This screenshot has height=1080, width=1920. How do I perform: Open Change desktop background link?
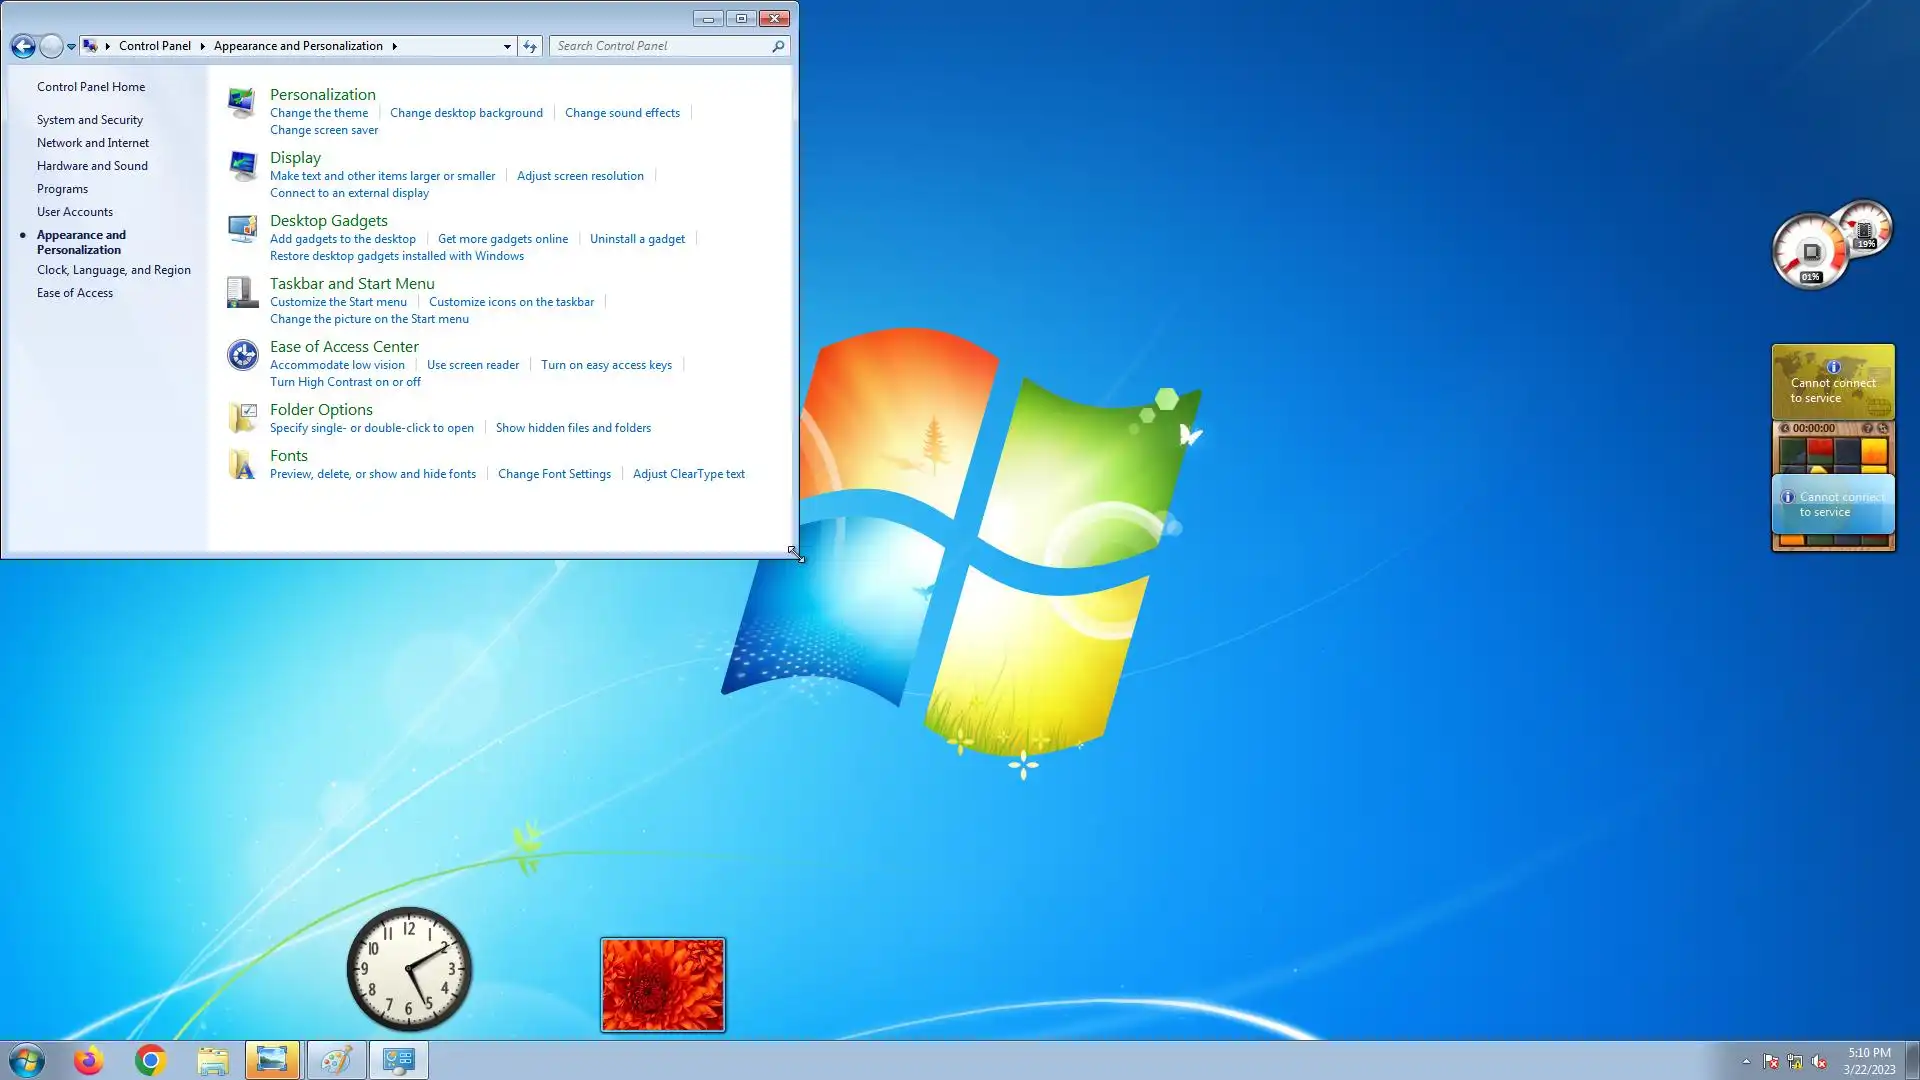click(466, 113)
